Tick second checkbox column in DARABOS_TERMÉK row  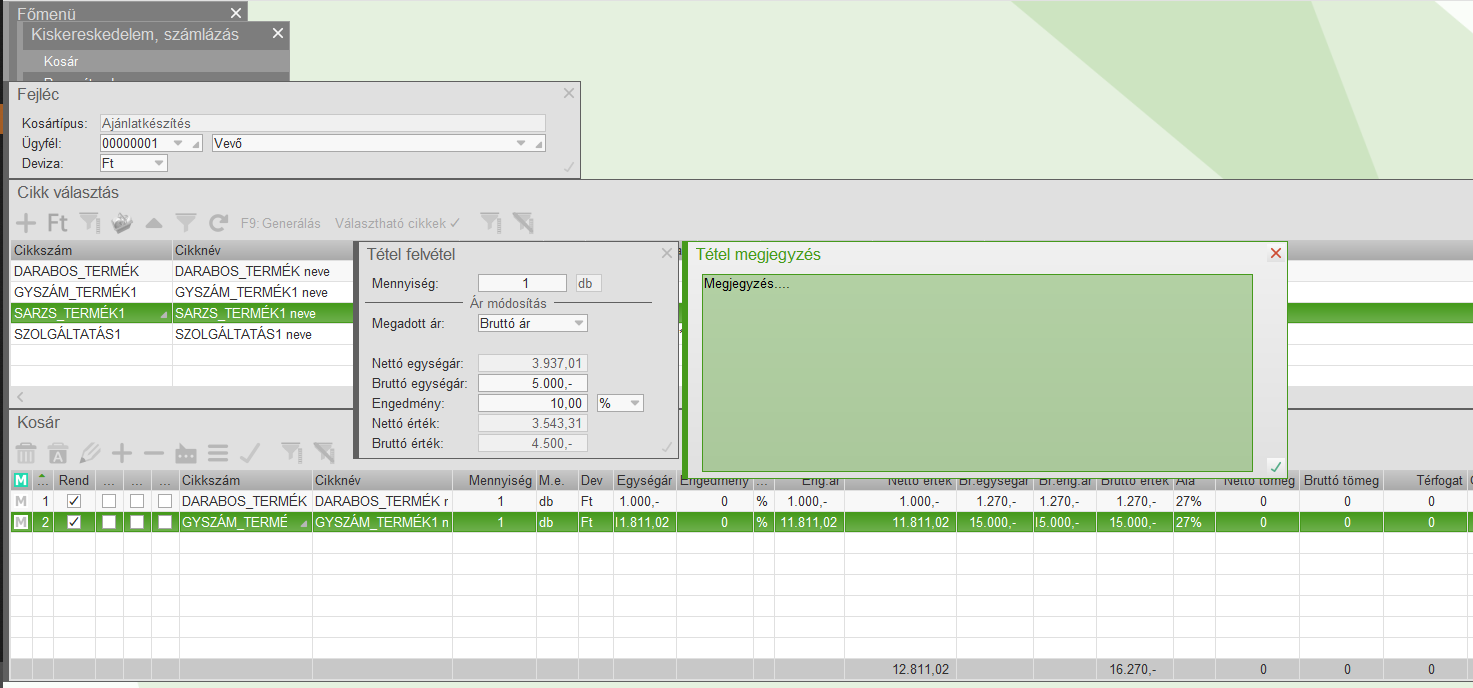click(x=109, y=501)
